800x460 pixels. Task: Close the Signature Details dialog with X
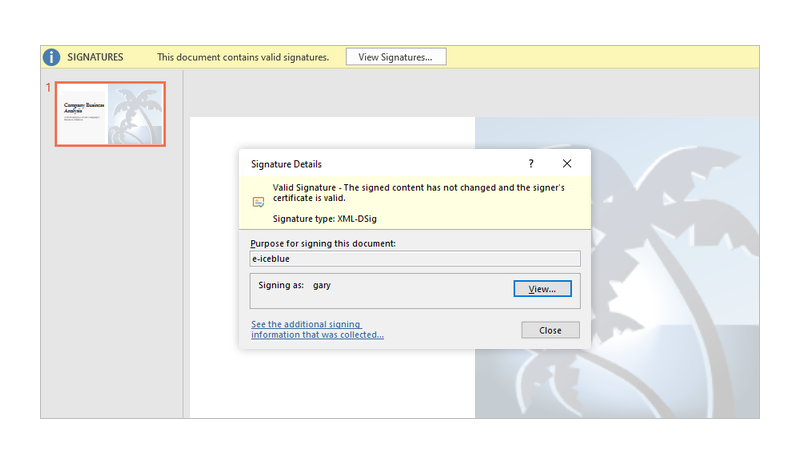(x=567, y=163)
